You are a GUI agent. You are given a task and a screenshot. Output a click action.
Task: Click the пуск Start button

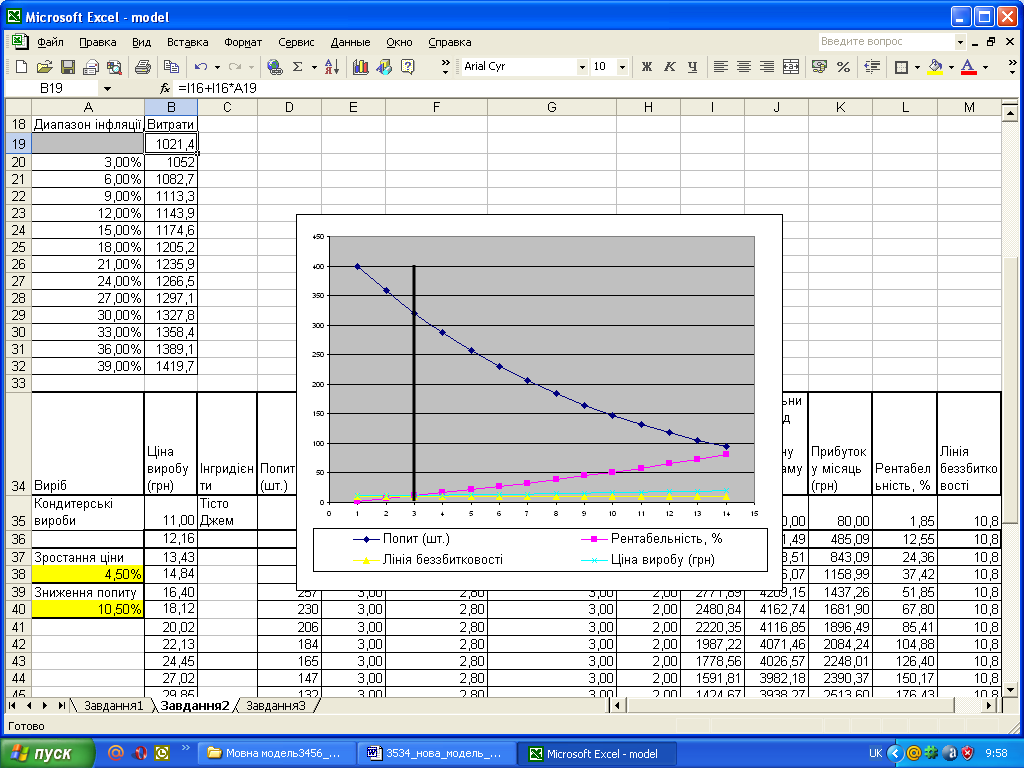click(x=47, y=753)
